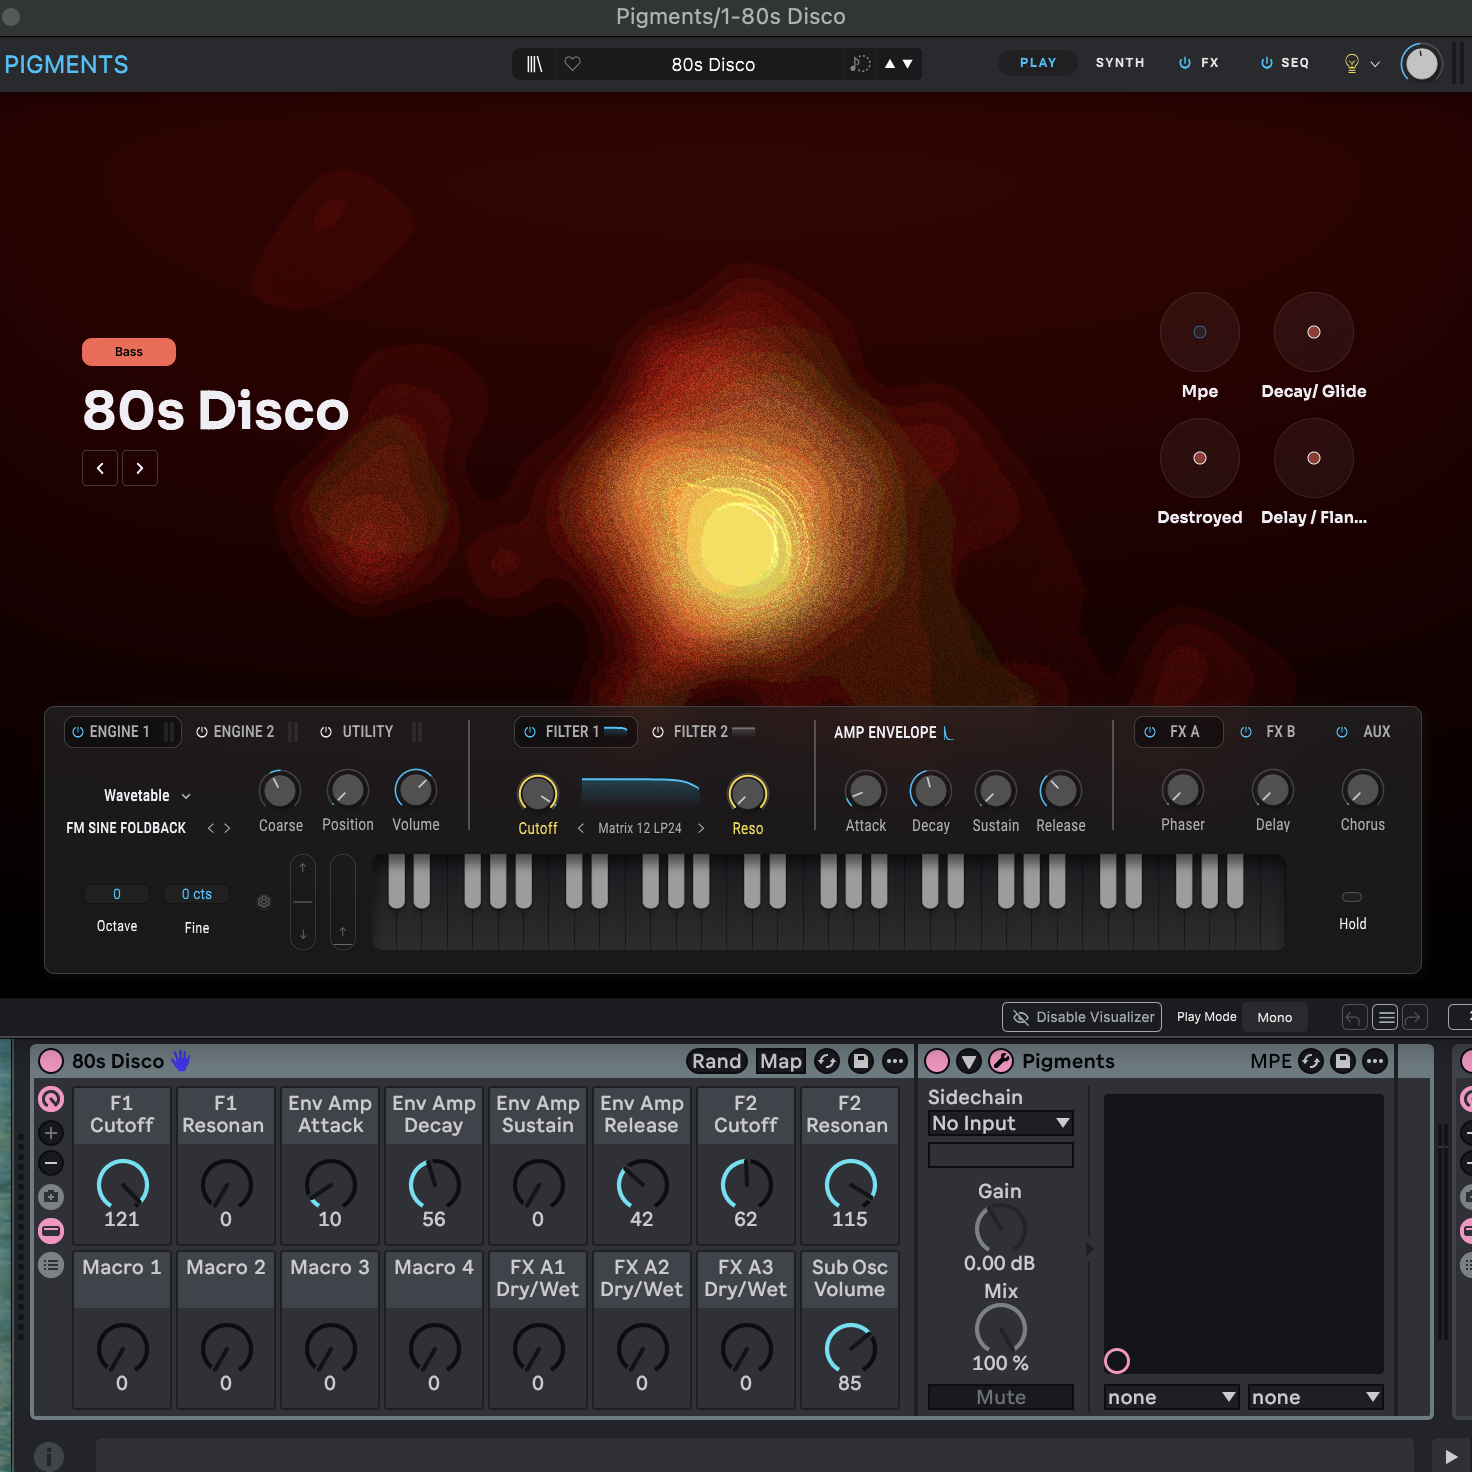
Task: Click the MPE button in Pigments device header
Action: [1271, 1061]
